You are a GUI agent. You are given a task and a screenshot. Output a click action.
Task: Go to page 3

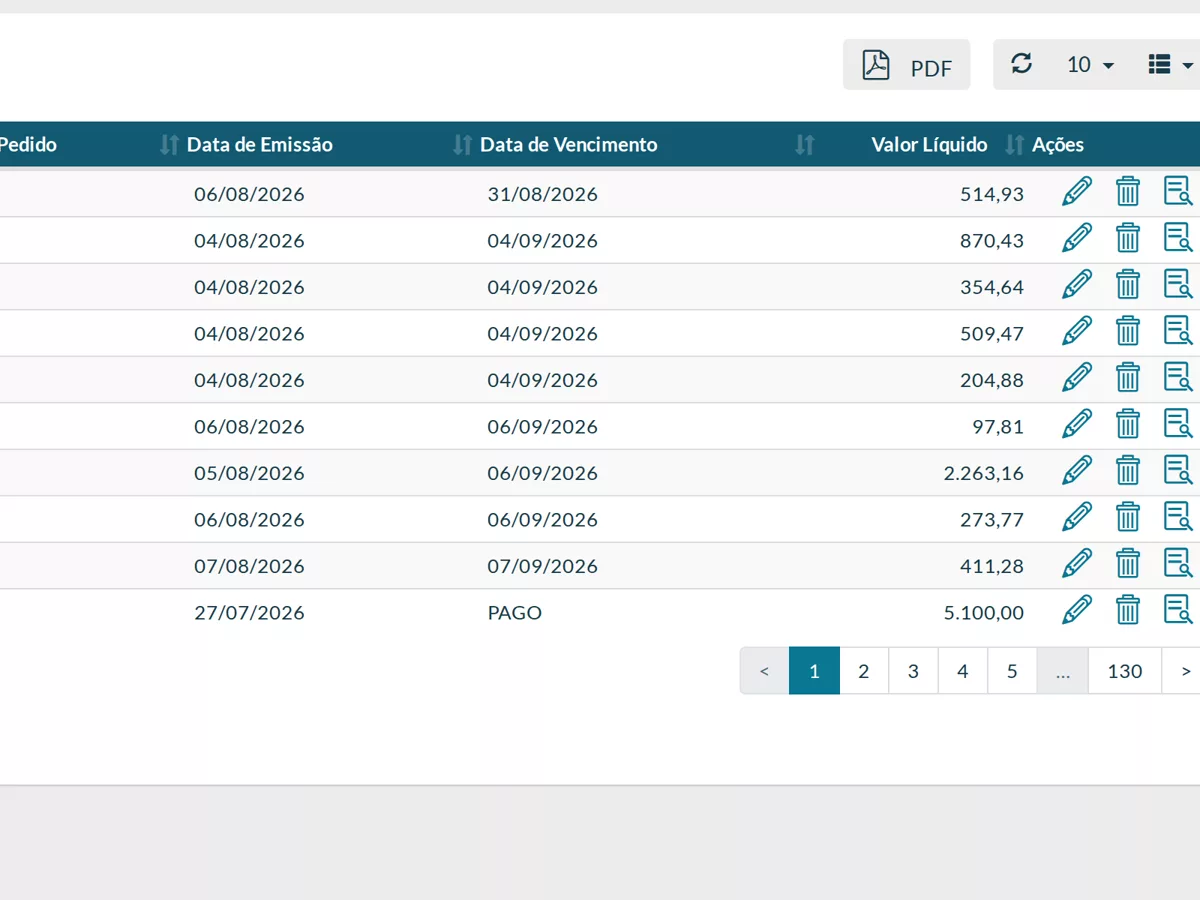click(x=913, y=671)
